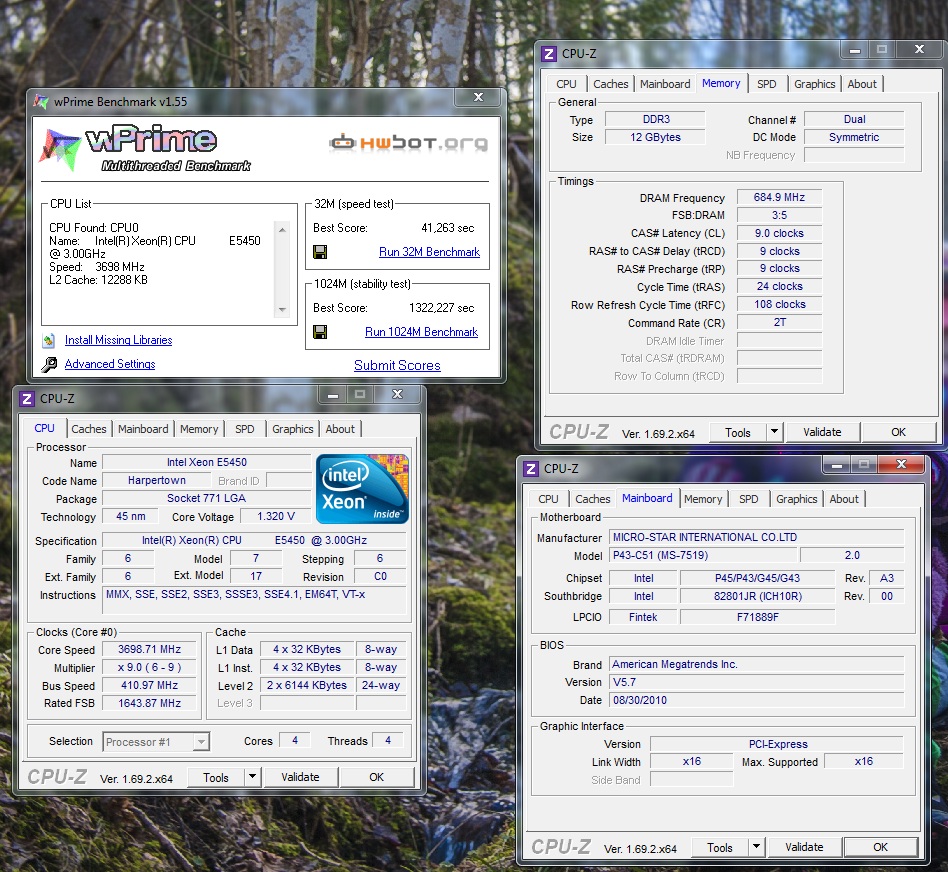Open Tools dropdown arrow in Memory window
The height and width of the screenshot is (872, 948).
click(x=774, y=432)
